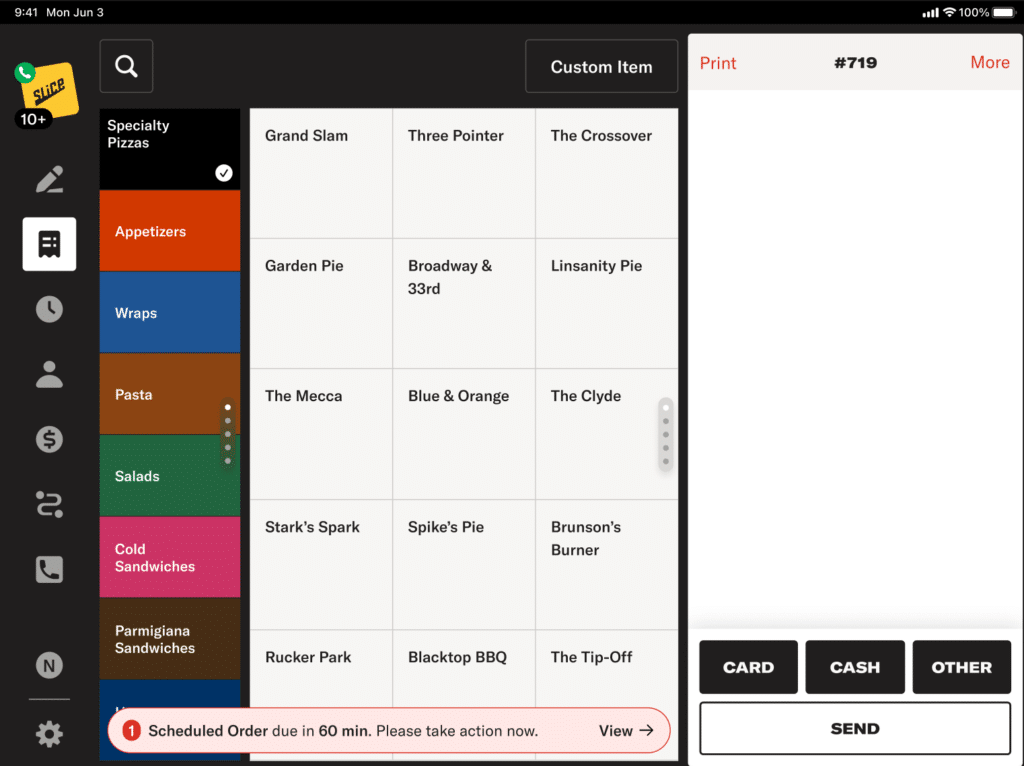Open the More options link

click(x=990, y=63)
